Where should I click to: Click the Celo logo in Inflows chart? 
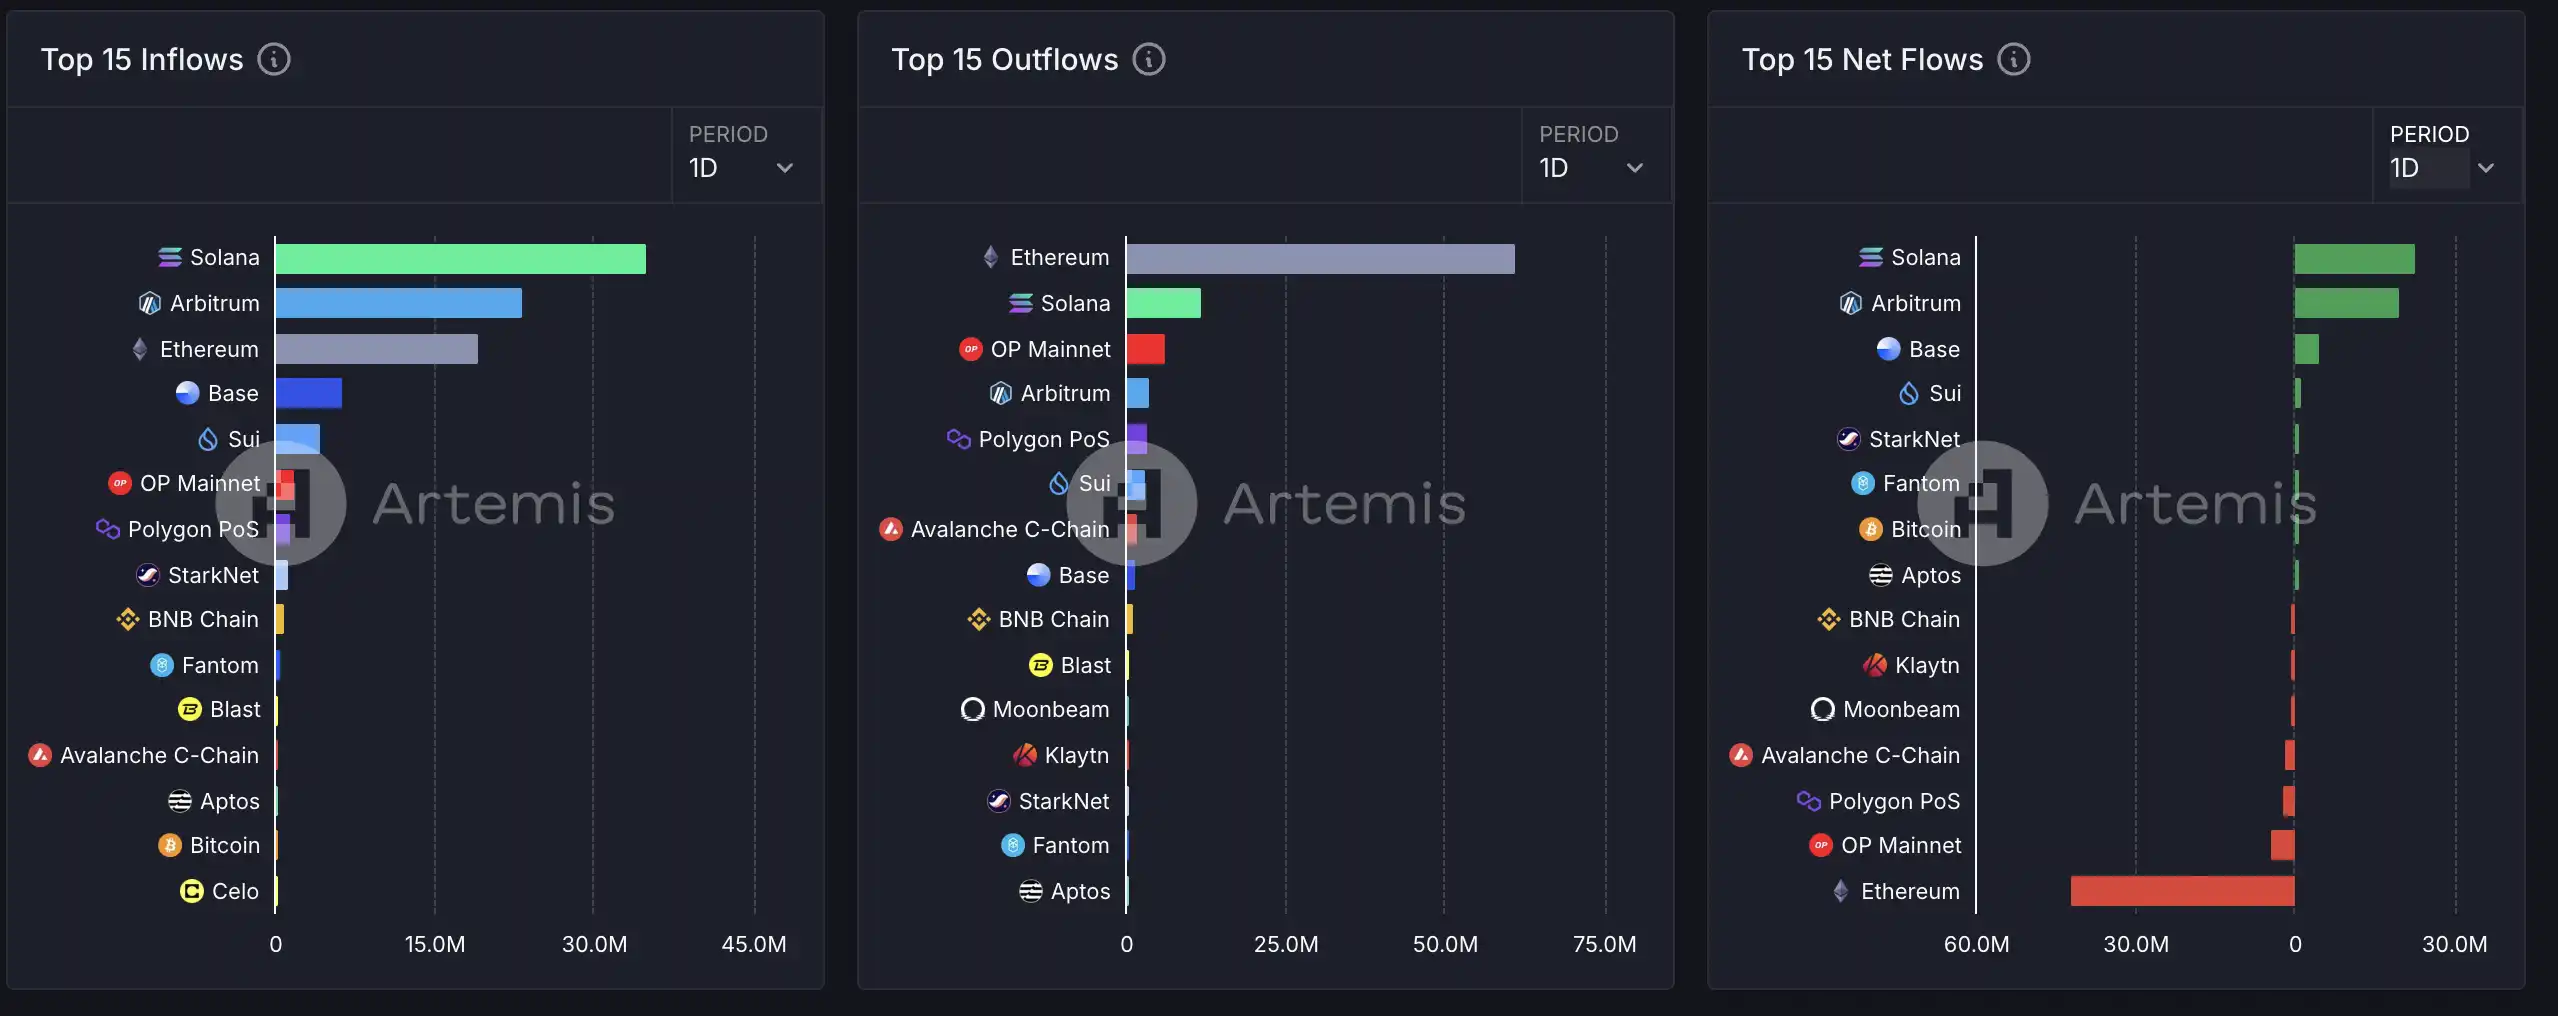[x=191, y=891]
